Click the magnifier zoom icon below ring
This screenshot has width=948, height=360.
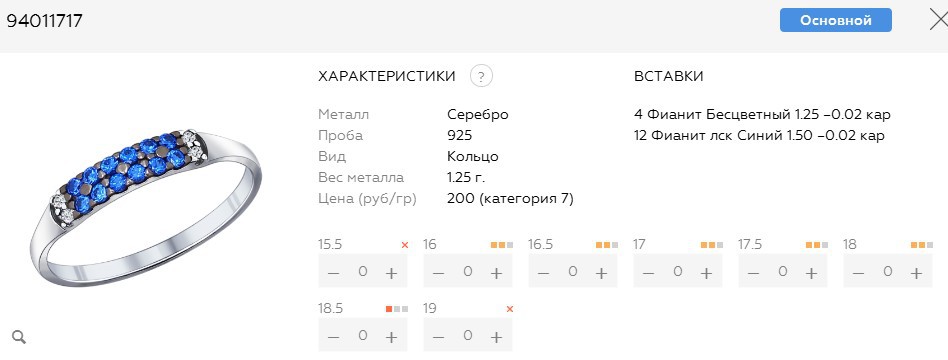[x=19, y=337]
